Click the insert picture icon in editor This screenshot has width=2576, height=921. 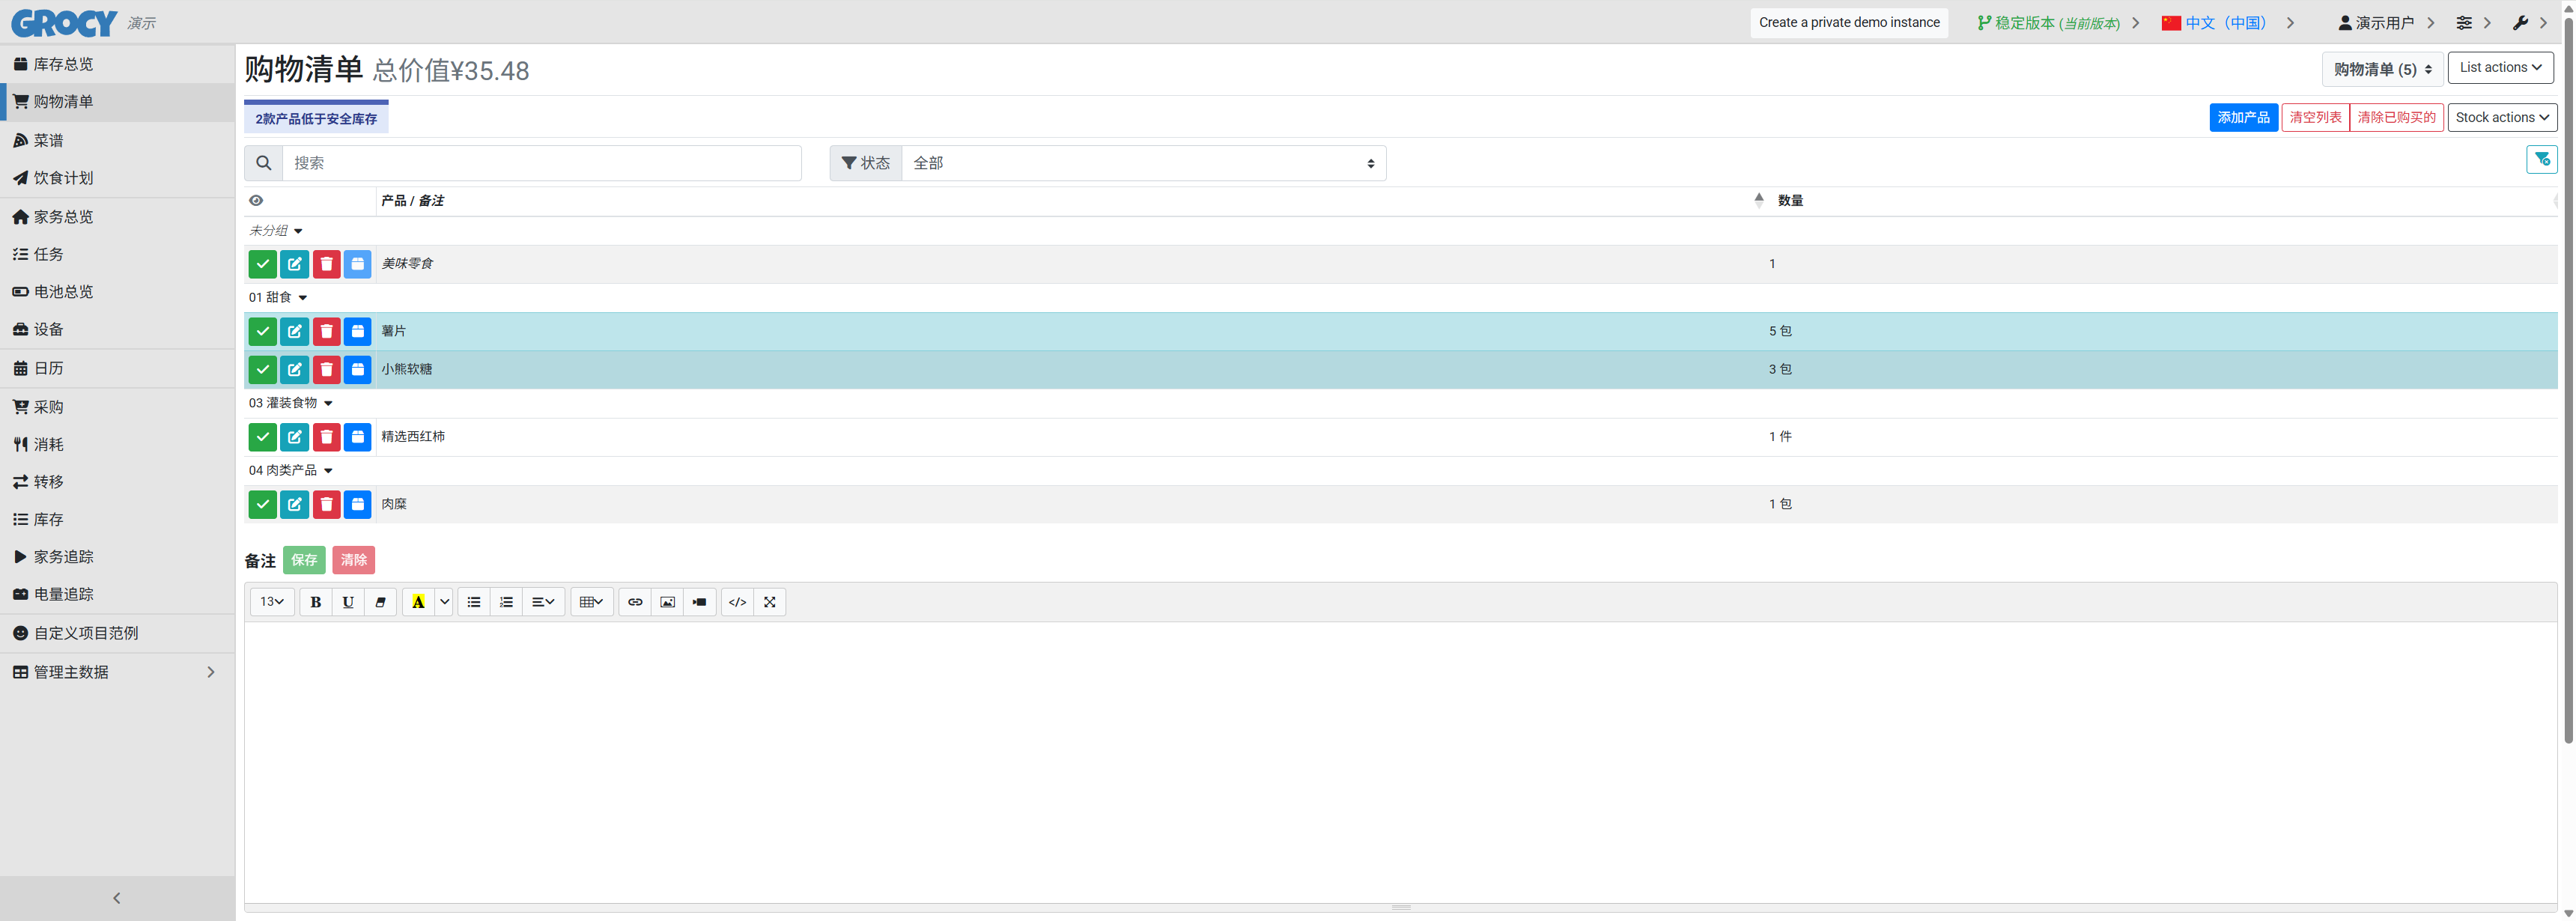(667, 602)
